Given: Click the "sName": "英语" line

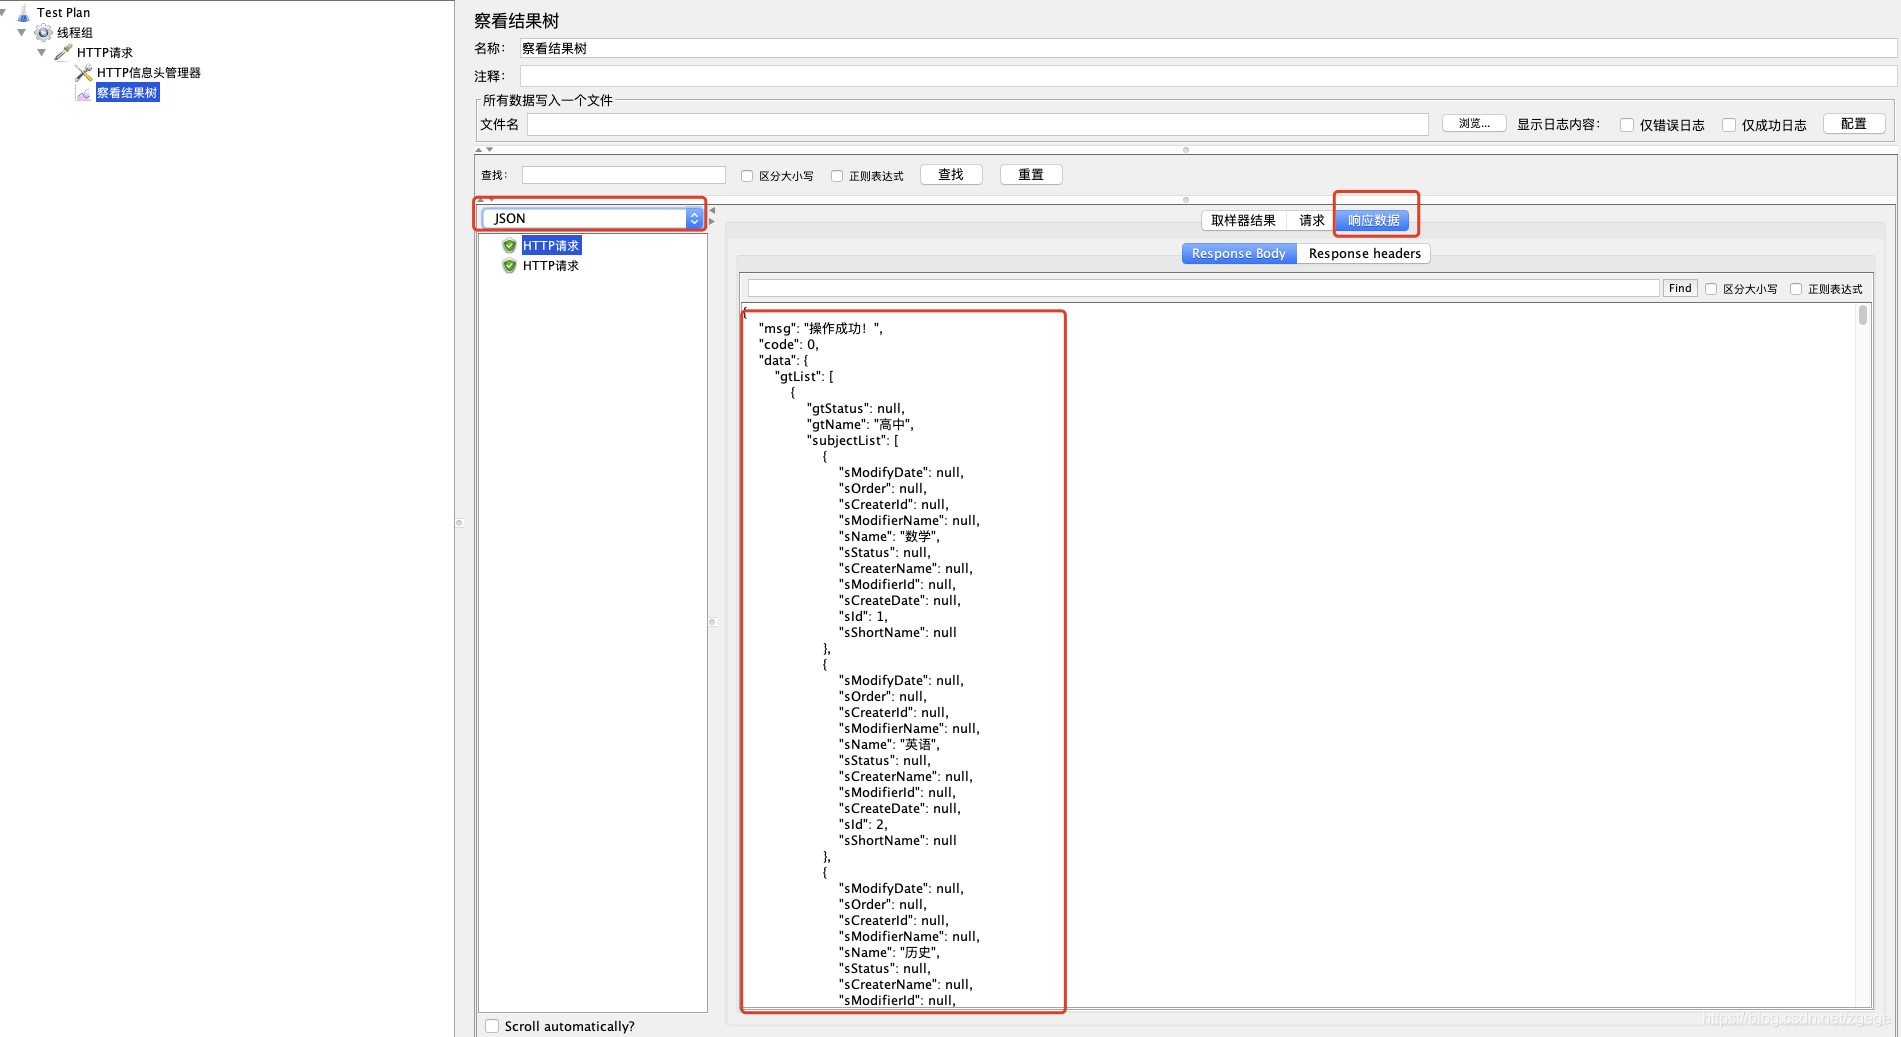Looking at the screenshot, I should [x=889, y=745].
